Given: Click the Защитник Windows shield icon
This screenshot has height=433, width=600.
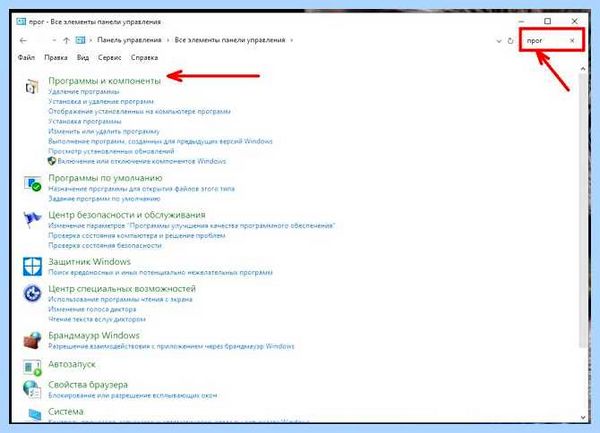Looking at the screenshot, I should tap(32, 266).
